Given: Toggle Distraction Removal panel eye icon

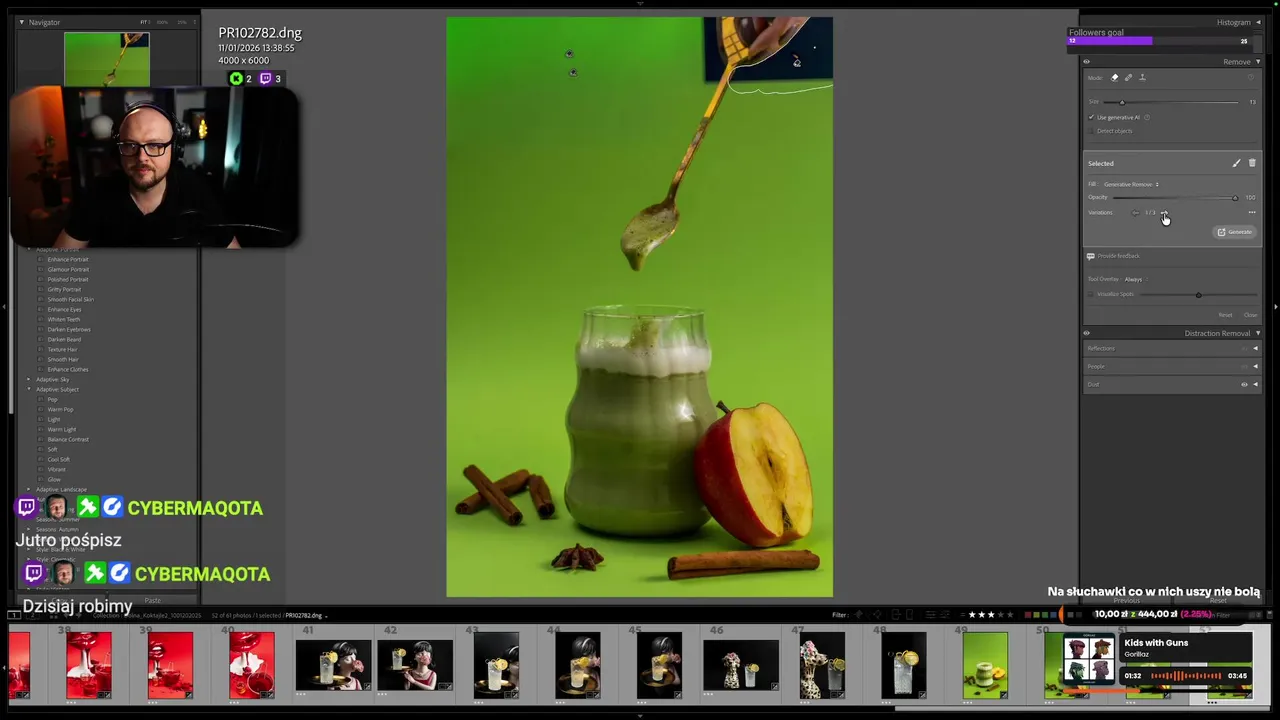Looking at the screenshot, I should [x=1087, y=333].
